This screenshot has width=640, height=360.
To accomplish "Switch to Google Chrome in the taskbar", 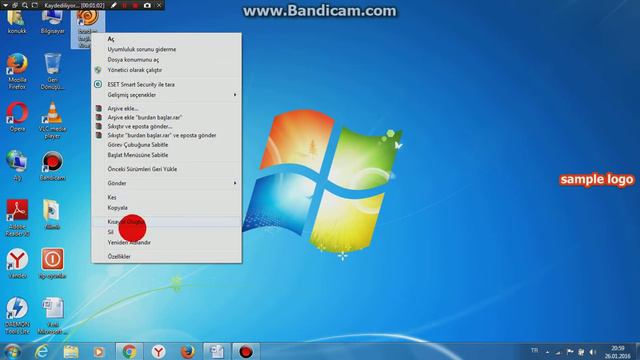I will 129,351.
